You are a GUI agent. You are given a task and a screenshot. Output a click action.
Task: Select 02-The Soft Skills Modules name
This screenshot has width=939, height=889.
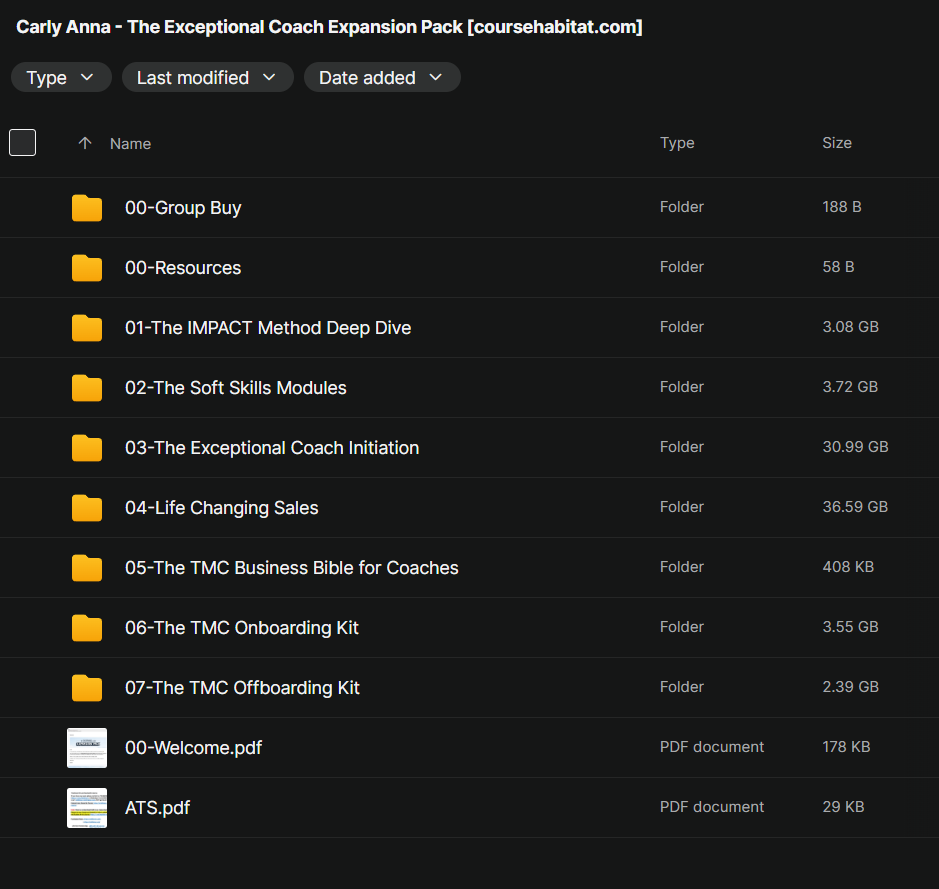[235, 387]
